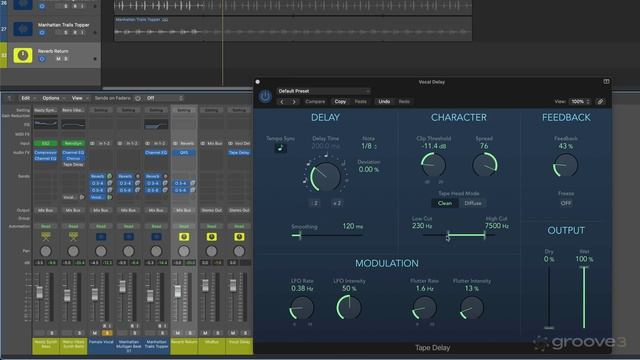Click the Paste button
This screenshot has height=360, width=640.
click(x=360, y=102)
